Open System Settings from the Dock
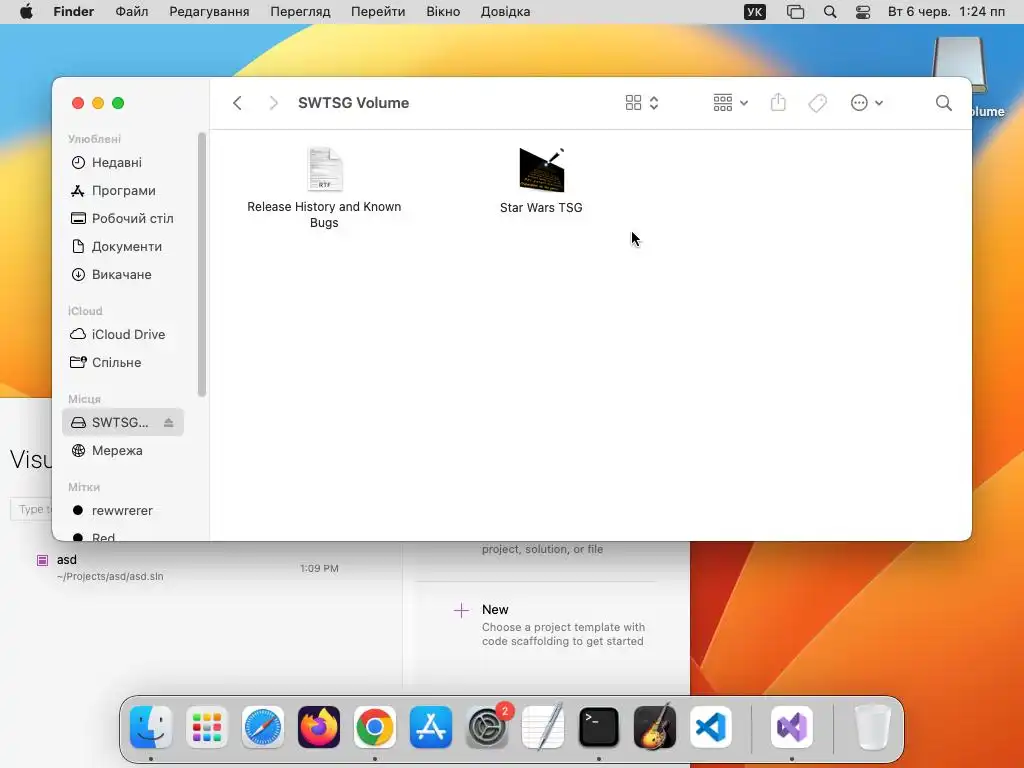 point(487,727)
